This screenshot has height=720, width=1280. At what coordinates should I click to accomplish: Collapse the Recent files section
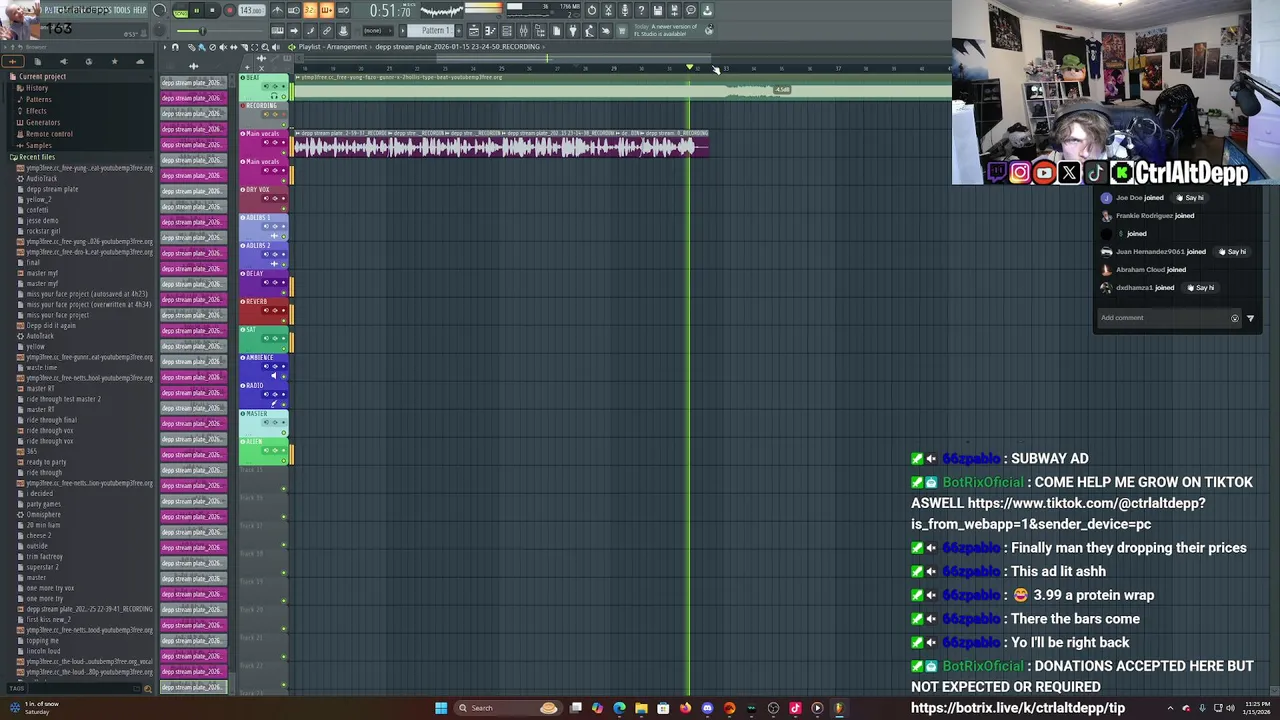36,157
